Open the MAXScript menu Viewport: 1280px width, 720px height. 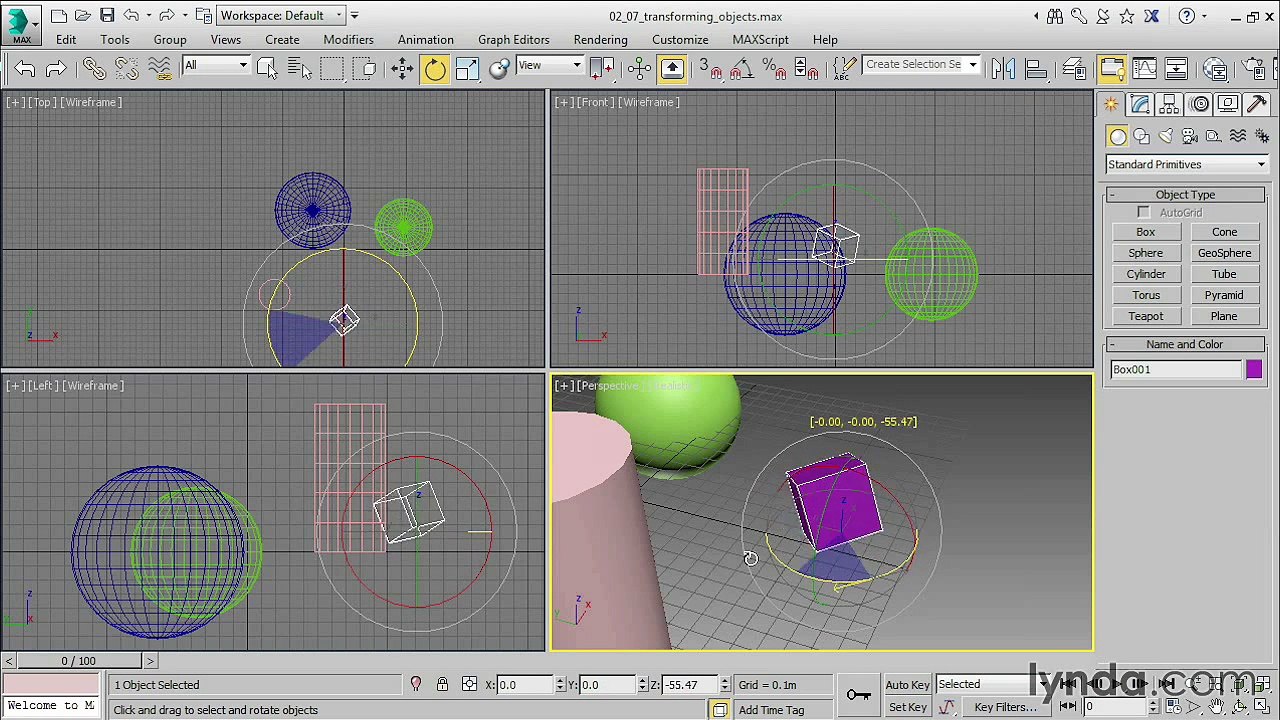click(760, 40)
